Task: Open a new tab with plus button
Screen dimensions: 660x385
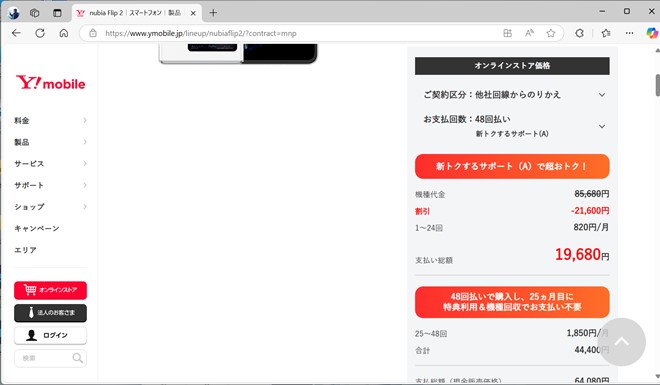Action: point(213,13)
